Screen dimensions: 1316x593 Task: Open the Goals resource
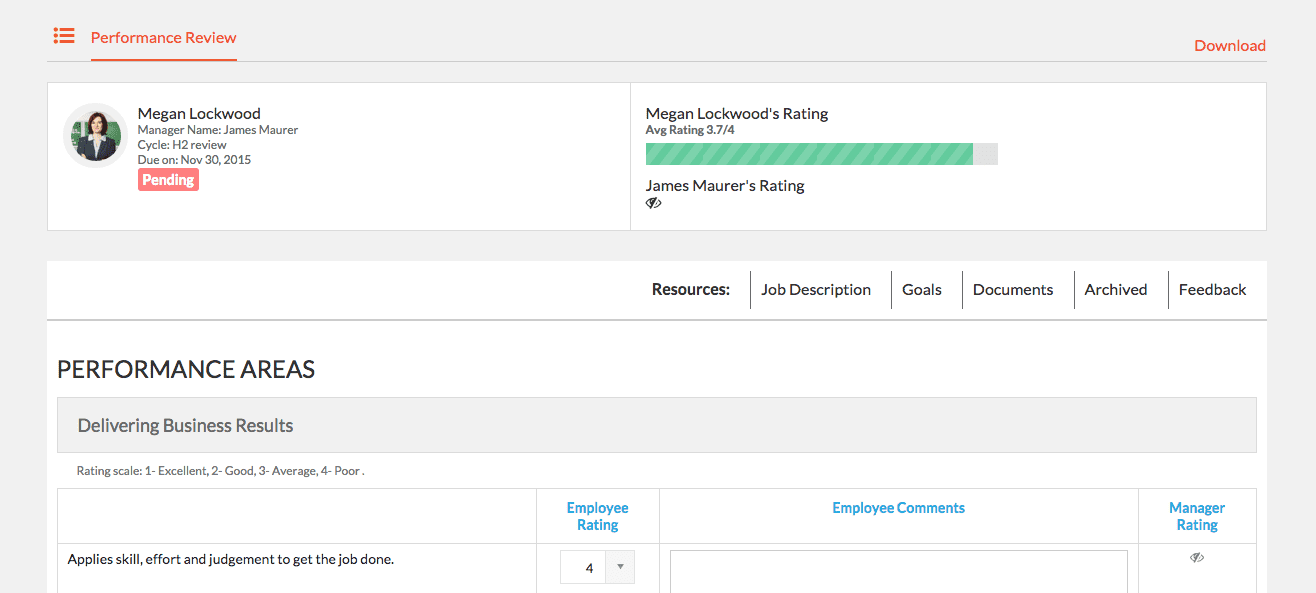922,290
